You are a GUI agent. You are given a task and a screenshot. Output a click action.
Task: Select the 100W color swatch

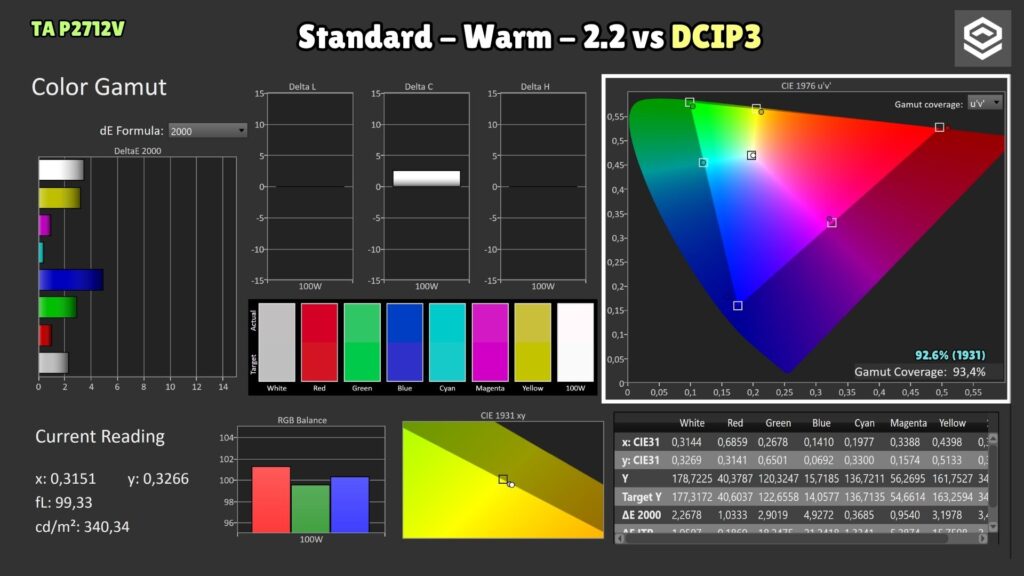coord(575,342)
